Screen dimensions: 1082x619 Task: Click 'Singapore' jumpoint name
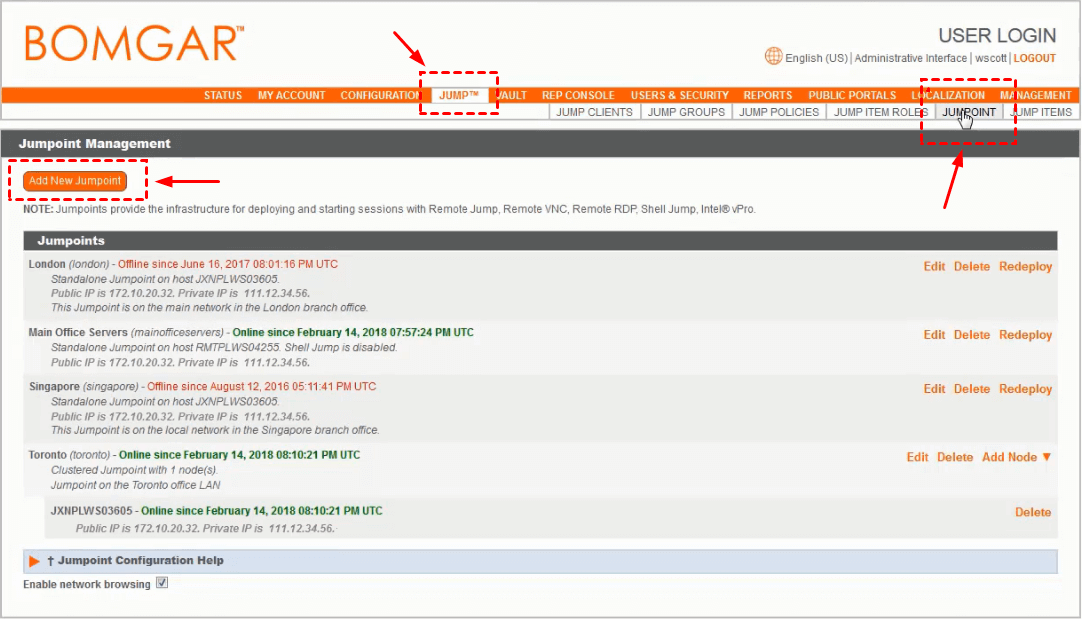[x=55, y=386]
